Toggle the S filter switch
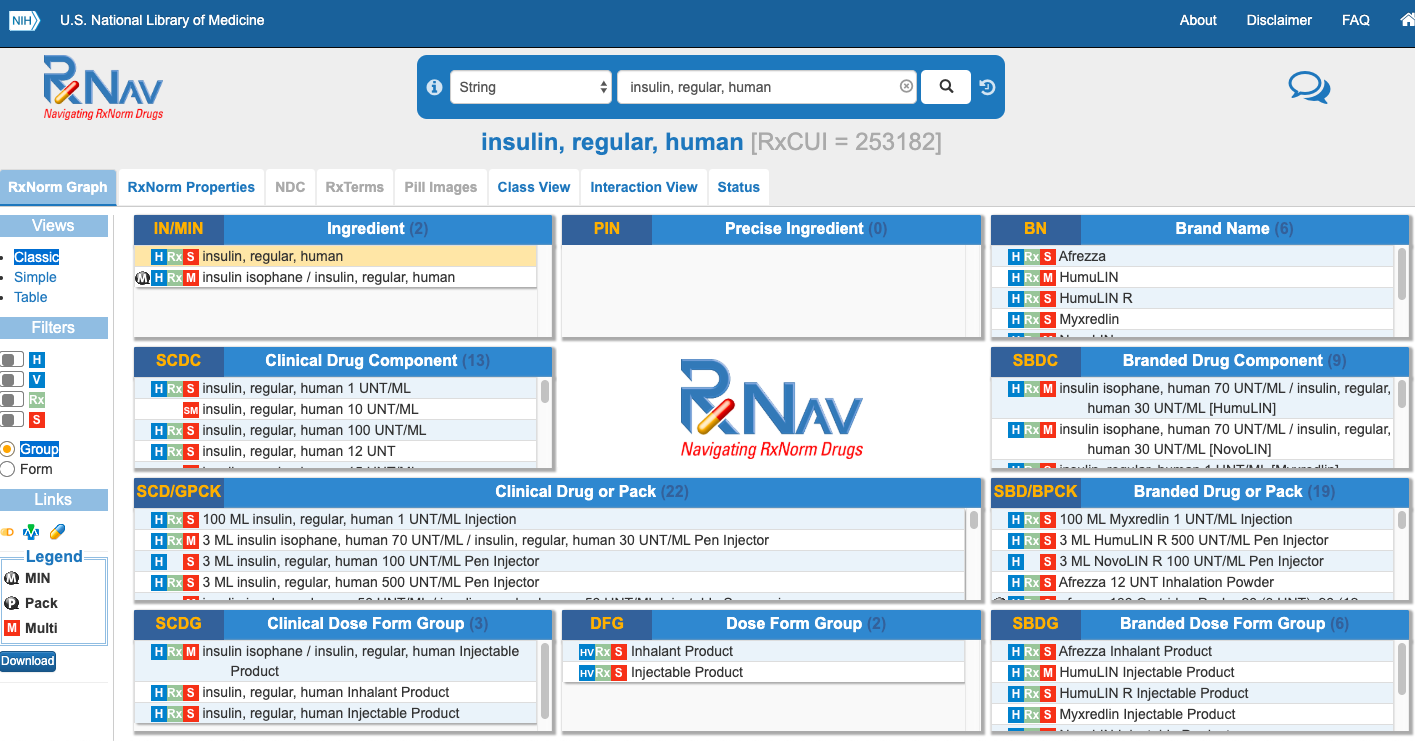This screenshot has width=1415, height=741. pyautogui.click(x=12, y=419)
